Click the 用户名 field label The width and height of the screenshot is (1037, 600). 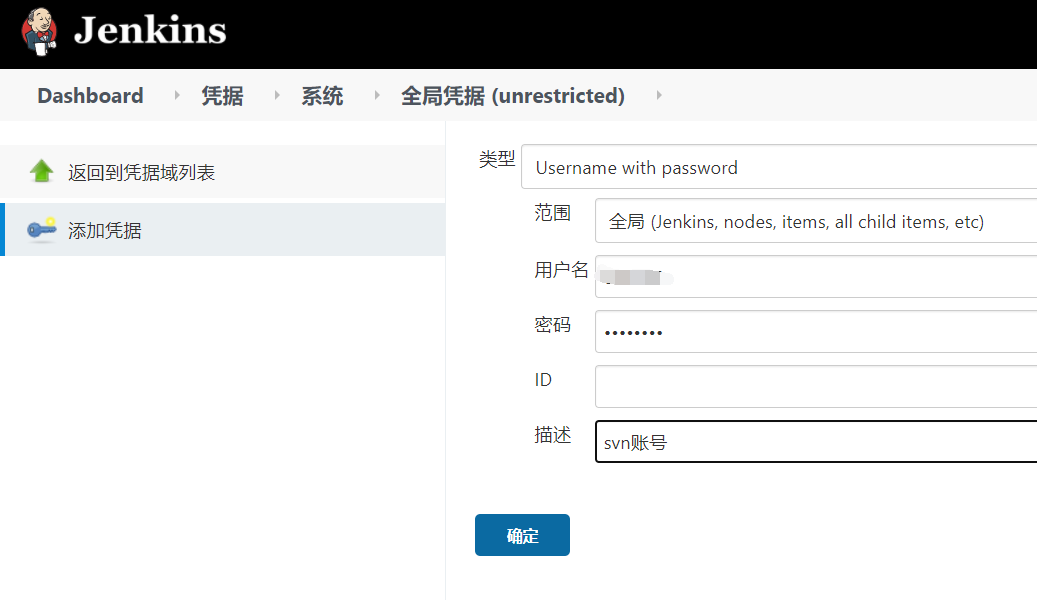561,270
